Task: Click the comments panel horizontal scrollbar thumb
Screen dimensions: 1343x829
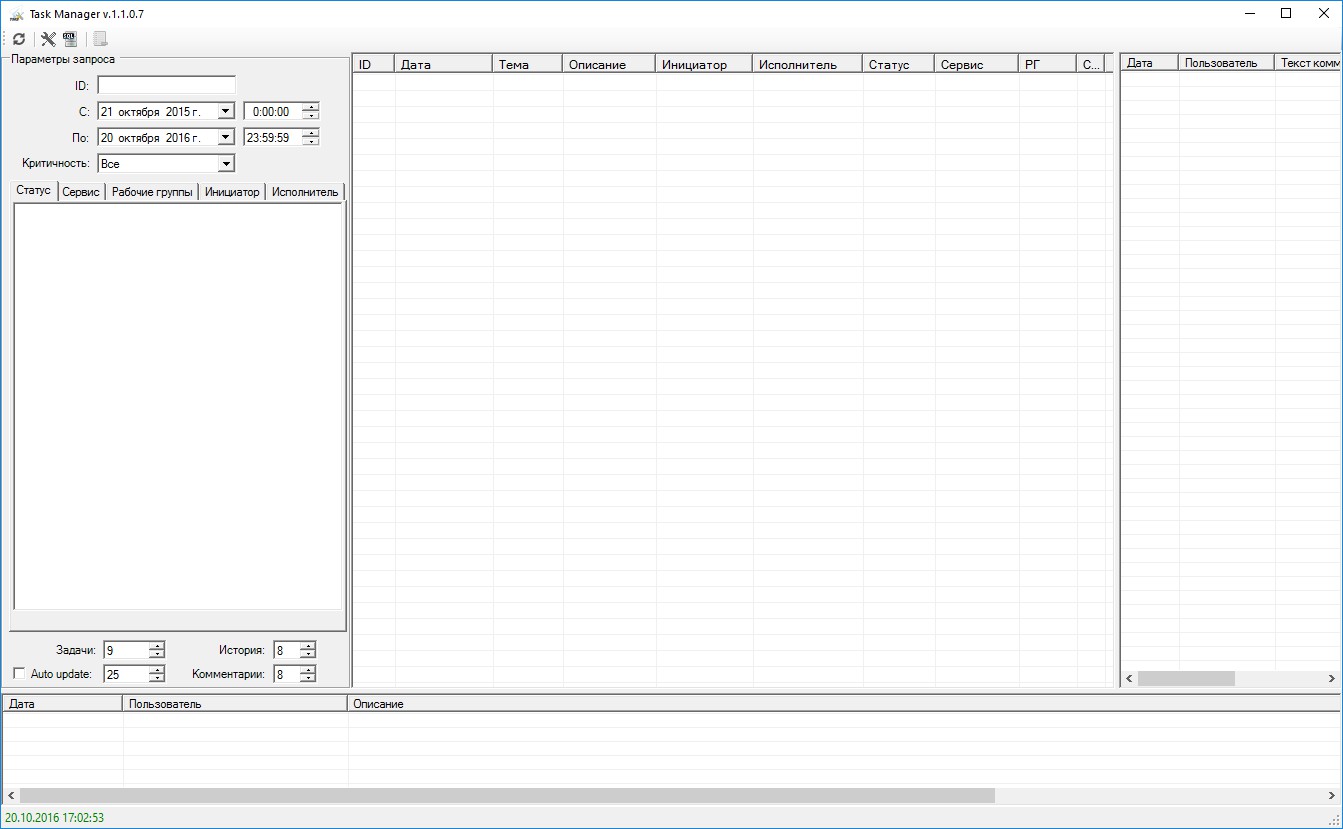Action: pos(1186,678)
